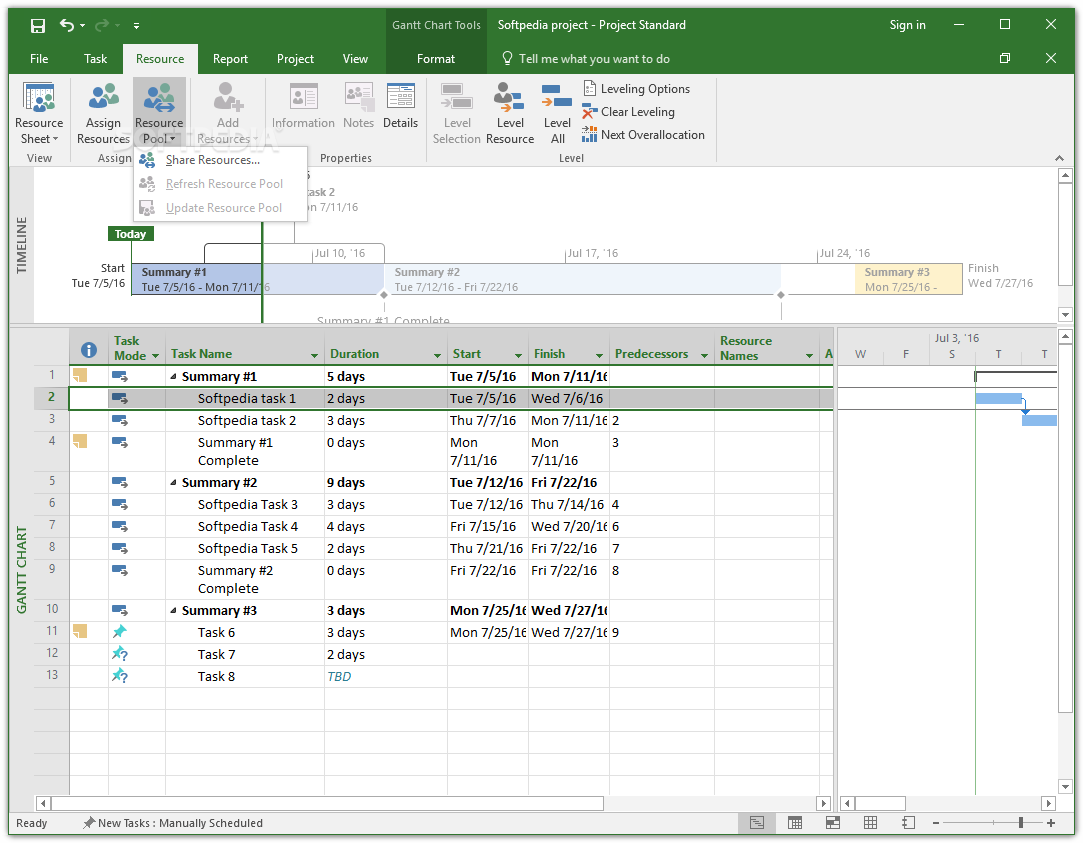
Task: Click New Tasks : Manually Scheduled in status bar
Action: click(173, 823)
